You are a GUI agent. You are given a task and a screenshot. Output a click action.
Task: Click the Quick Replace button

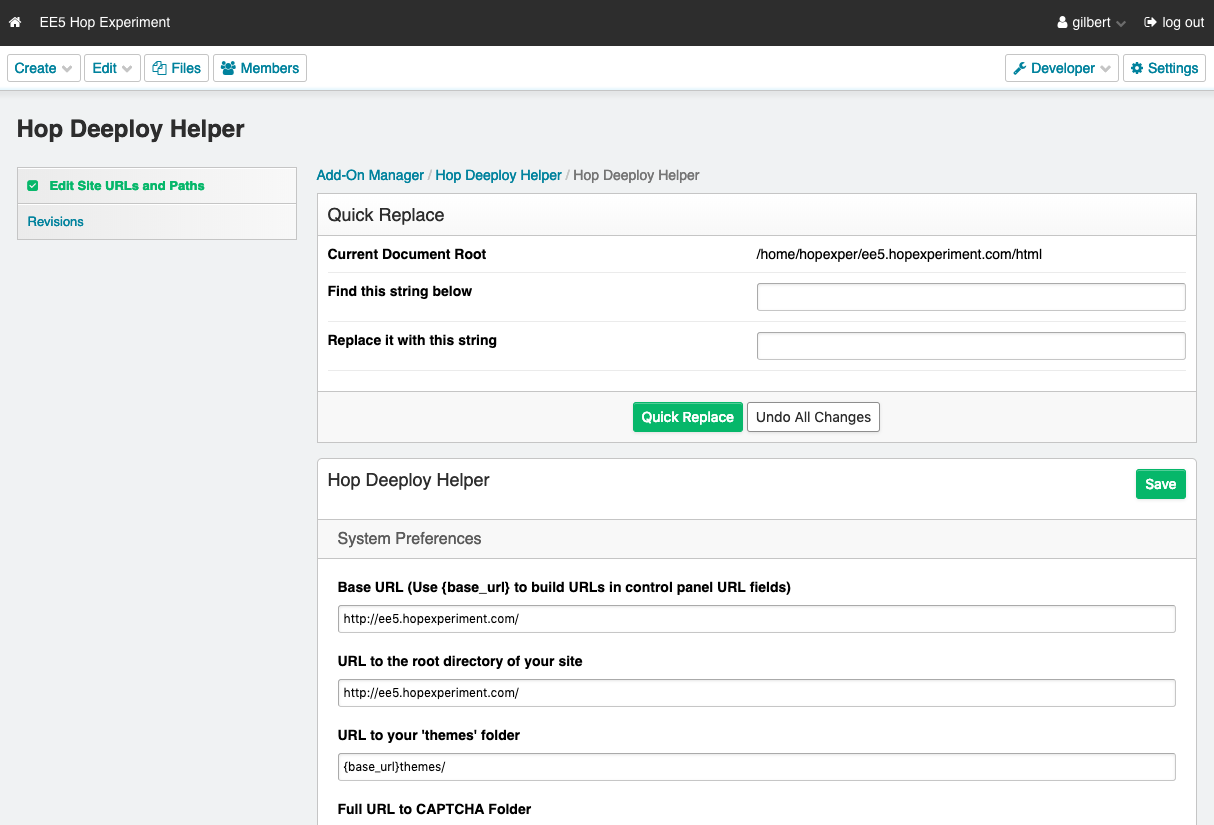[x=688, y=417]
